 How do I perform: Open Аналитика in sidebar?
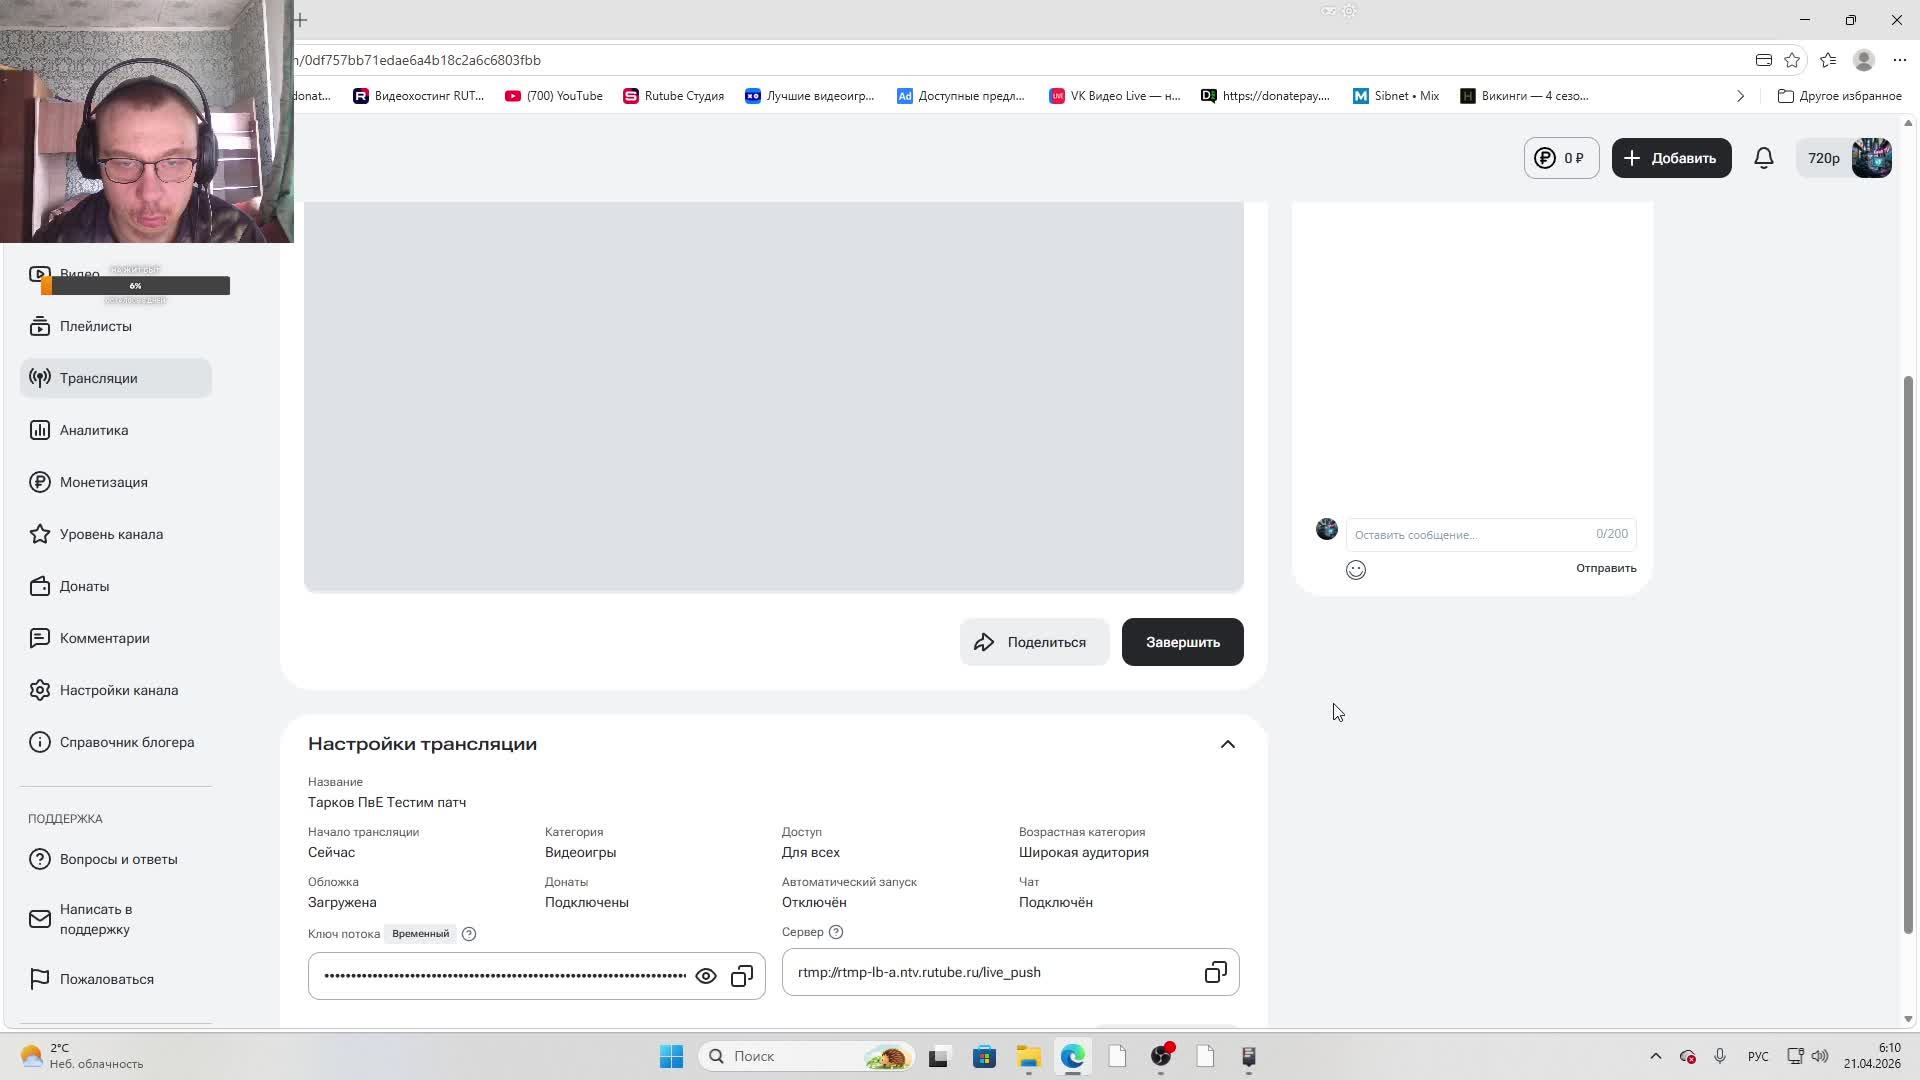pyautogui.click(x=94, y=430)
